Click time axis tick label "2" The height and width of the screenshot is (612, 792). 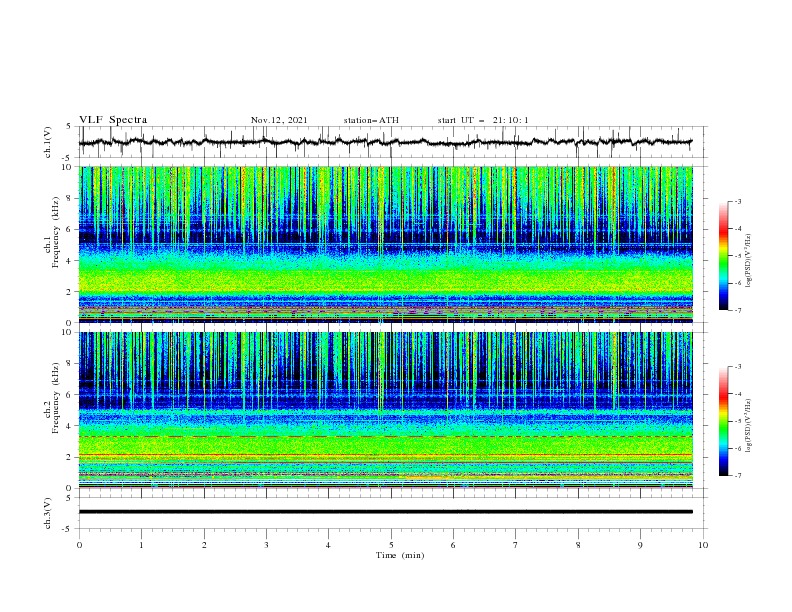(x=204, y=545)
